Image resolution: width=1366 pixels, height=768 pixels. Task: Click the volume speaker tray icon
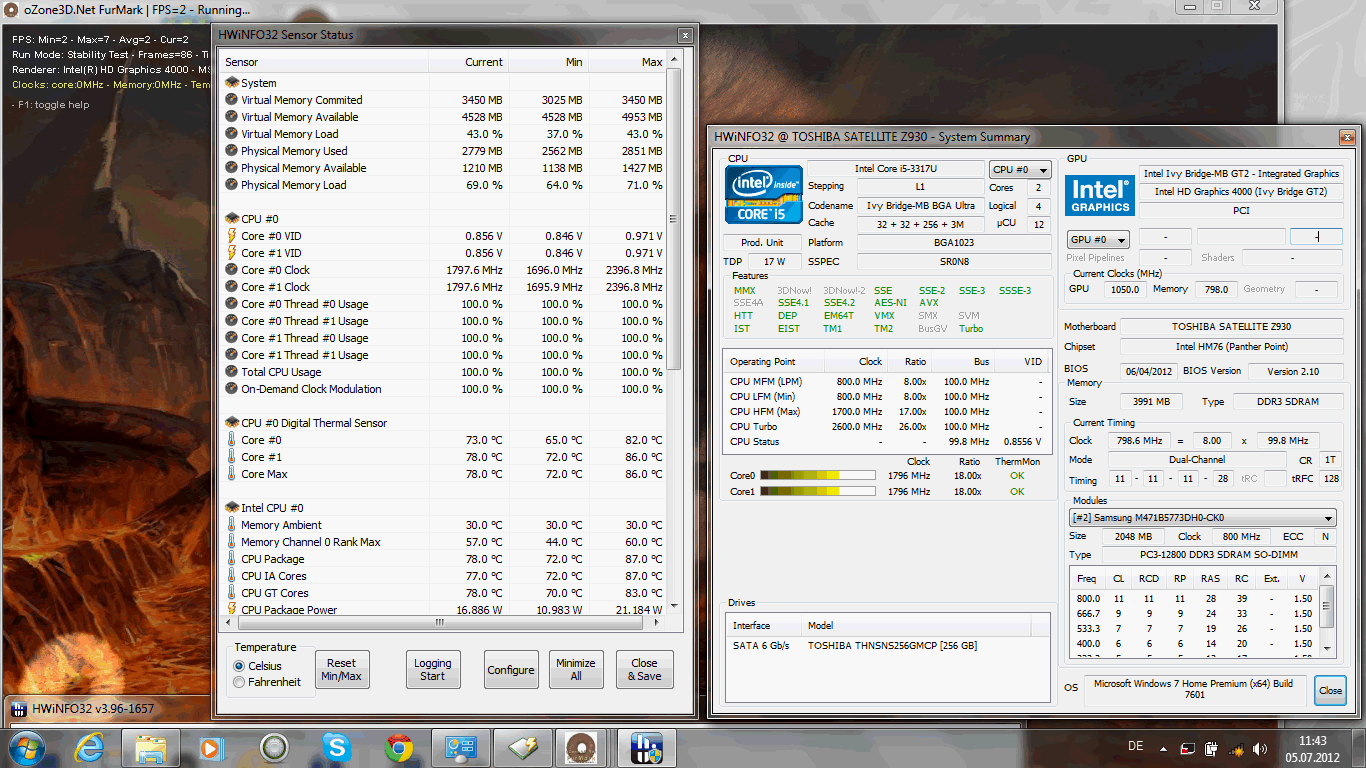coord(1261,748)
